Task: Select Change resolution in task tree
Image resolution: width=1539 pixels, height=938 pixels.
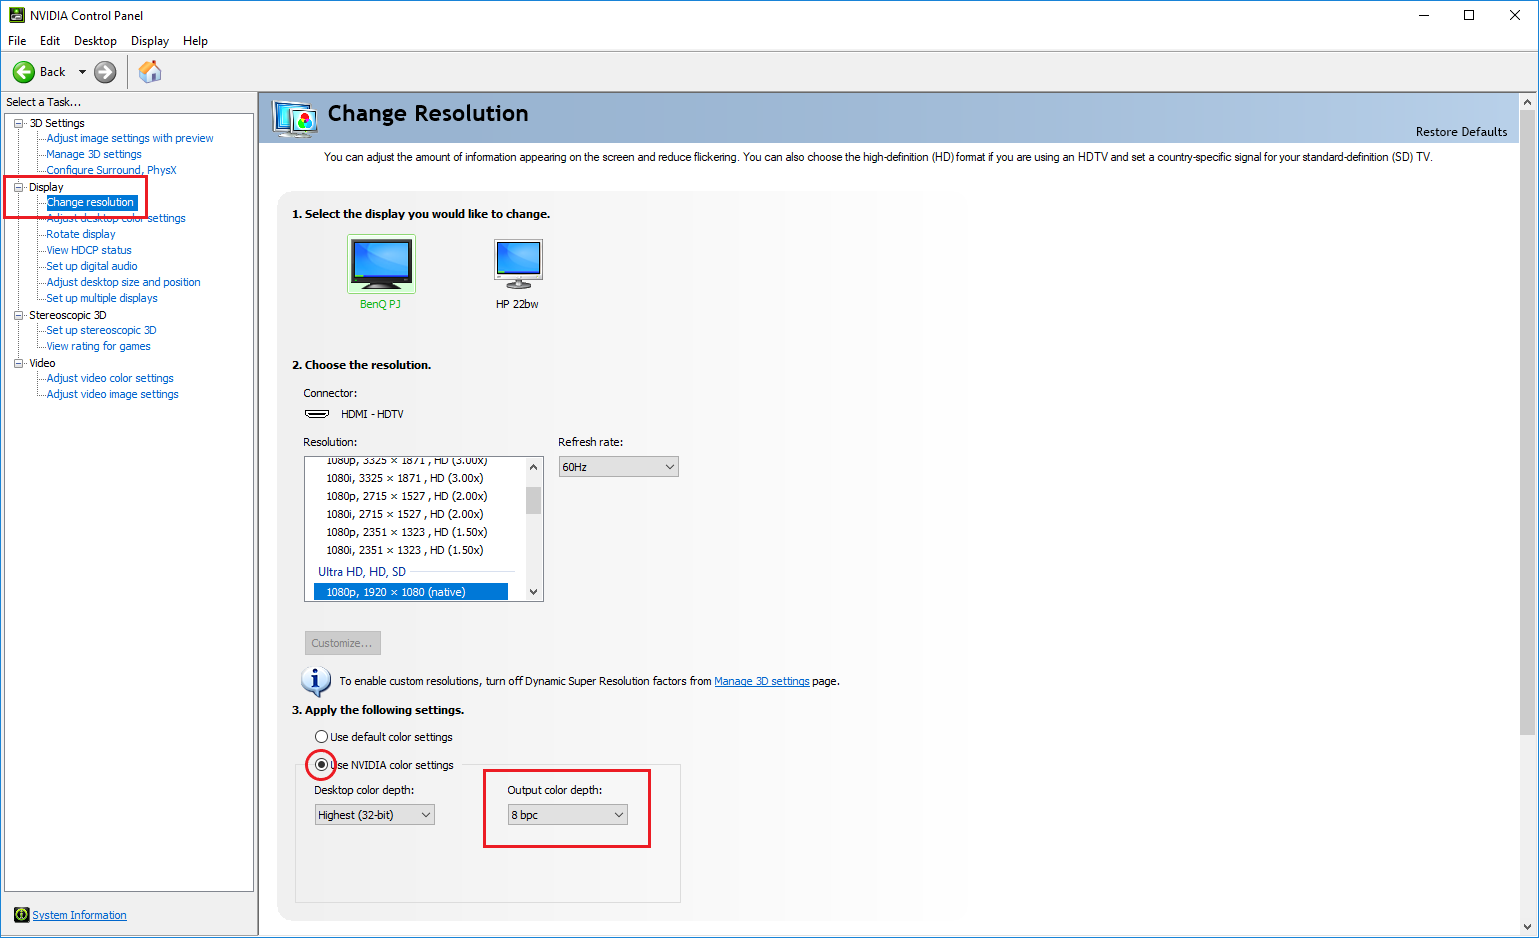Action: [x=90, y=202]
